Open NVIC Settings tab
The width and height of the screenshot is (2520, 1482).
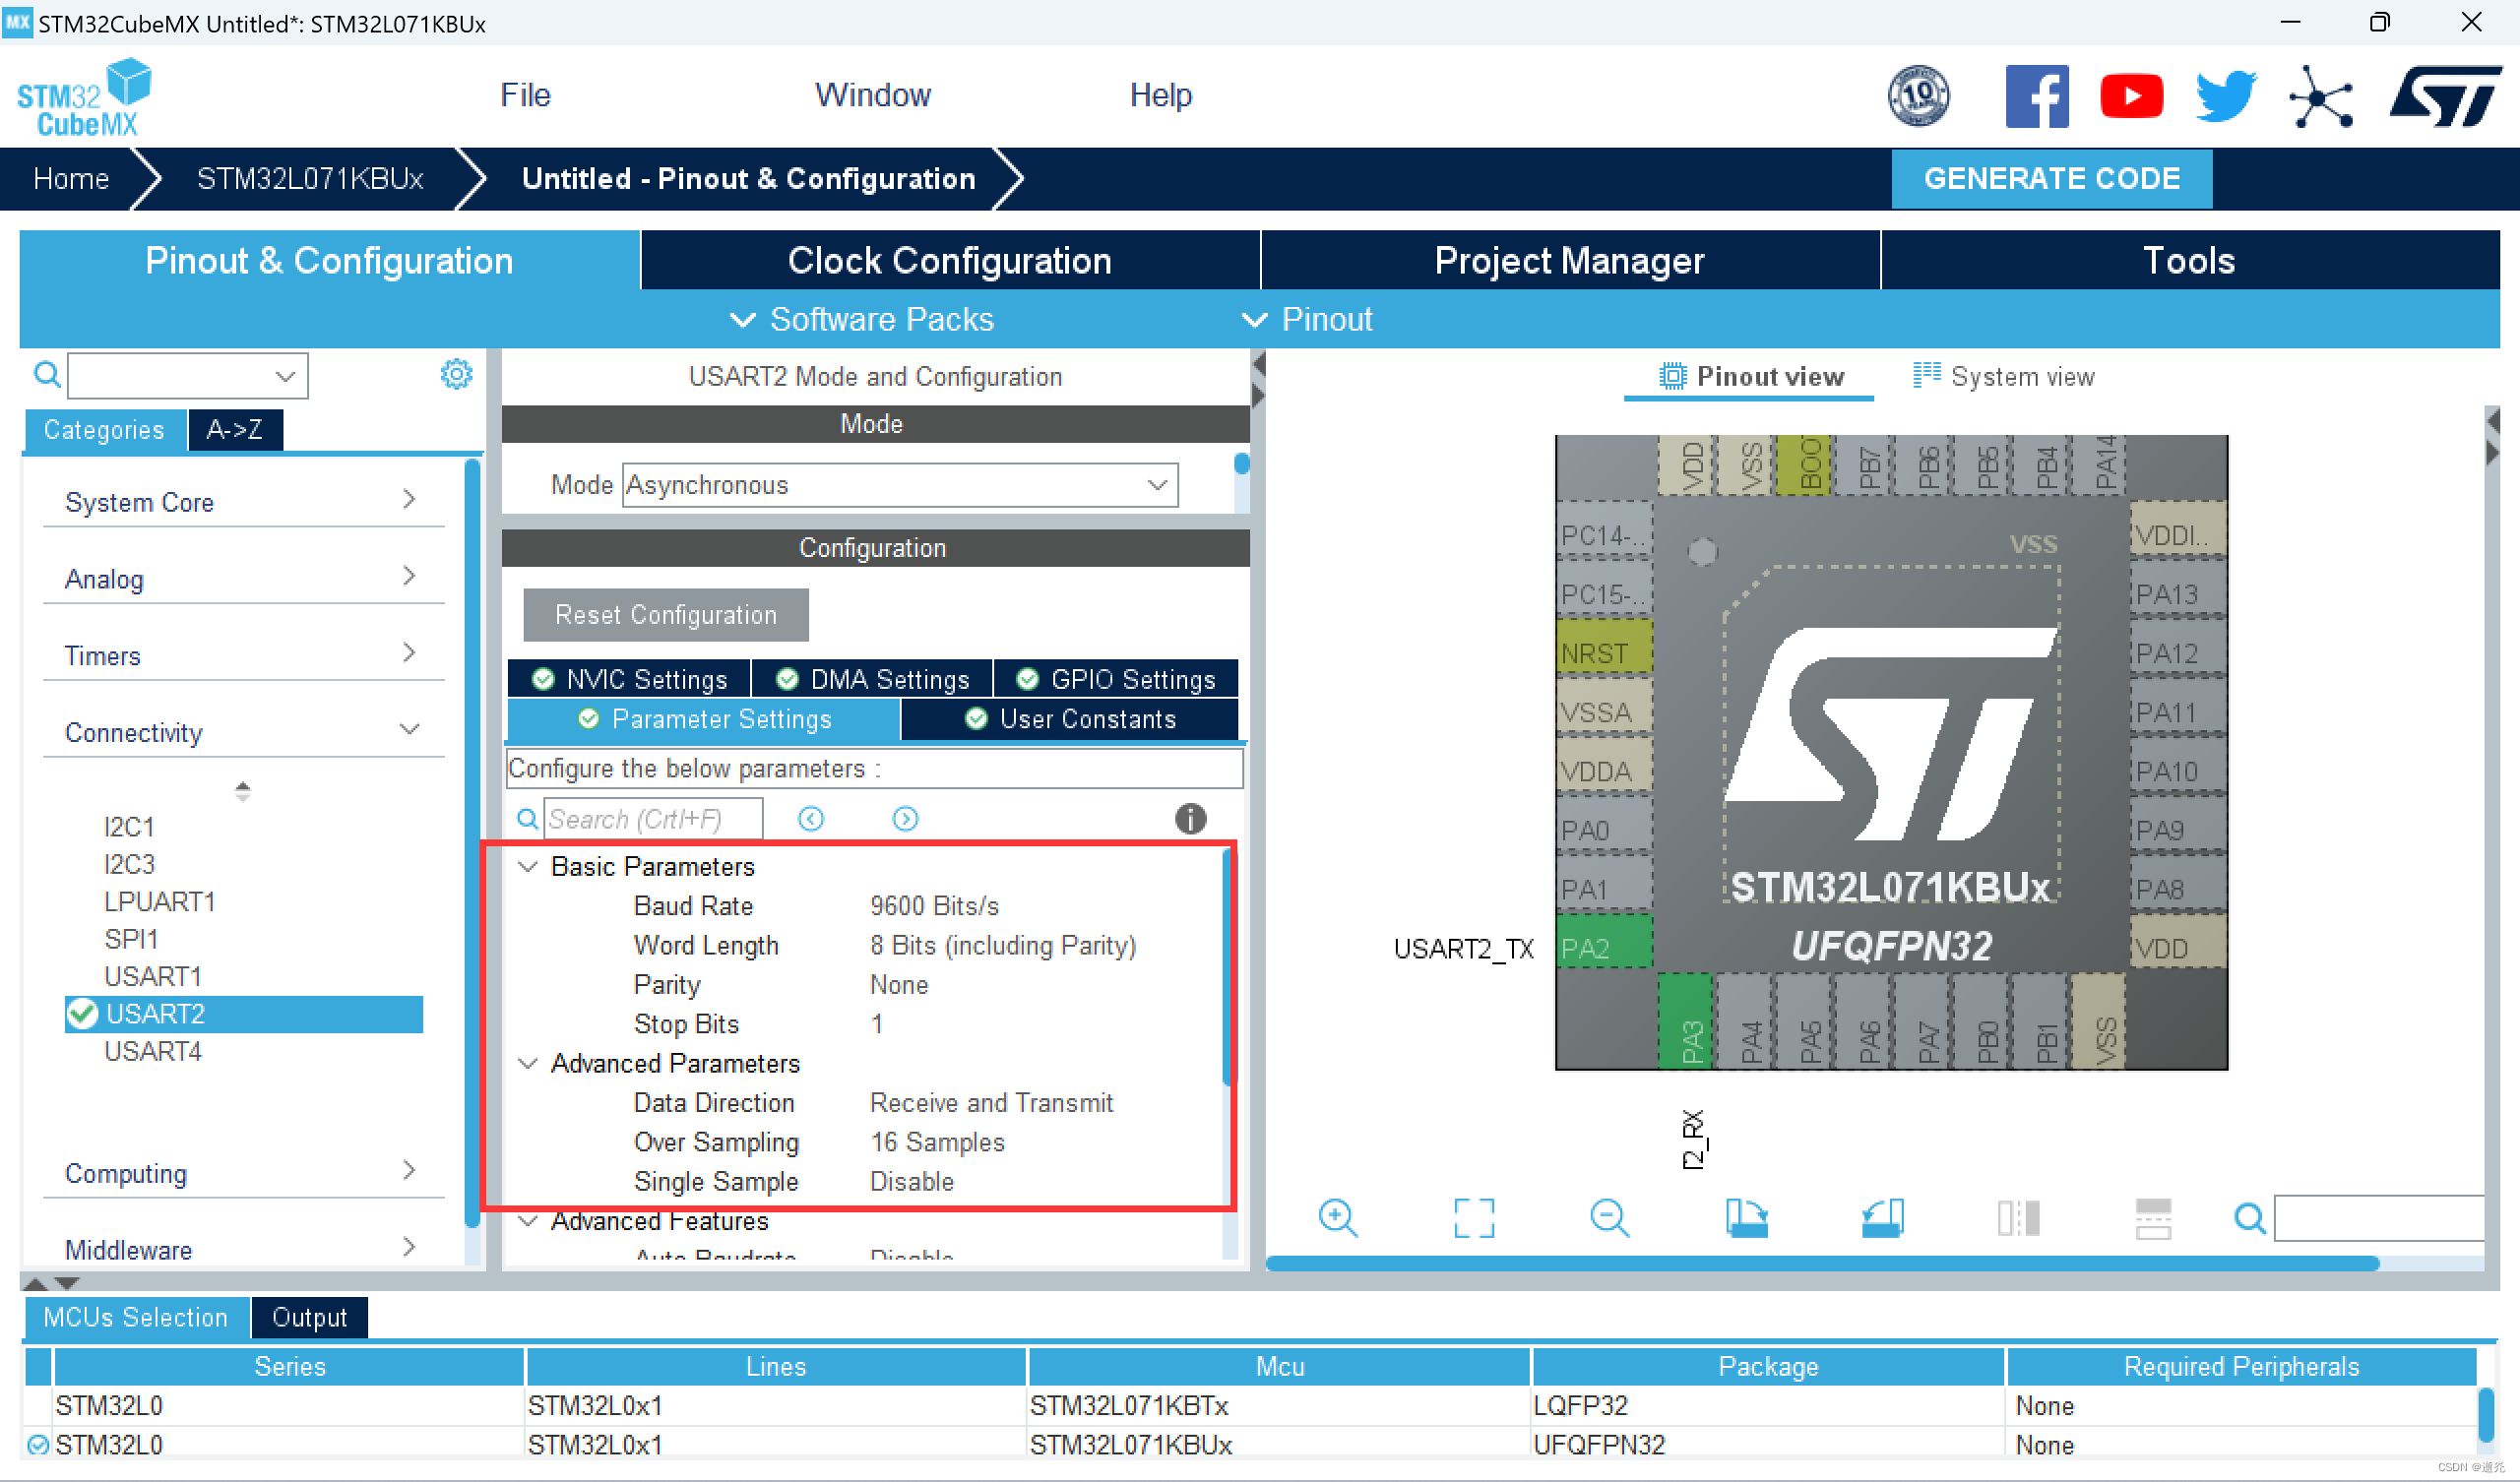(630, 679)
